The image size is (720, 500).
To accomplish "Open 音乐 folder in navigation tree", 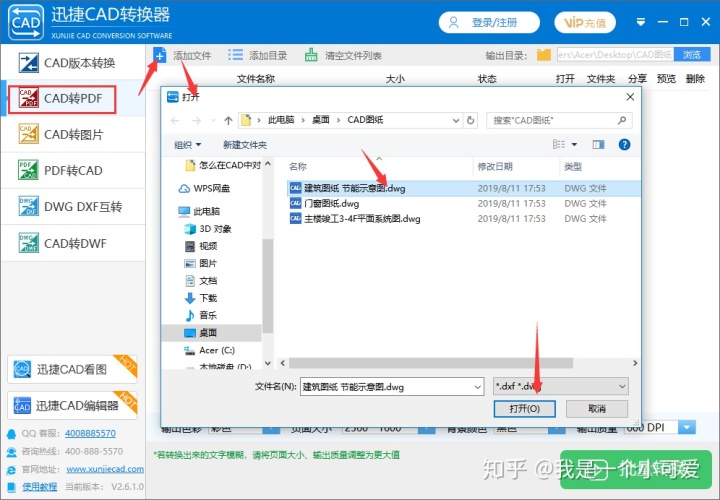I will 201,315.
